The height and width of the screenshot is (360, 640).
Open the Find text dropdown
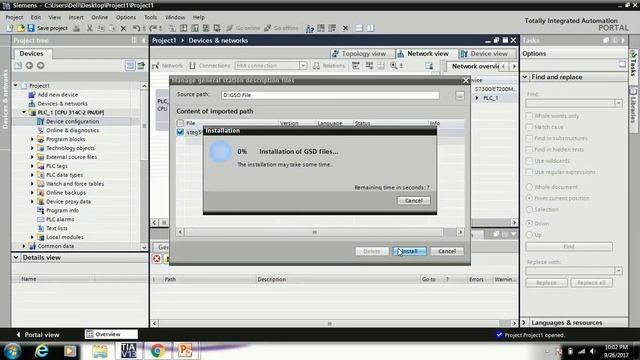coord(618,103)
